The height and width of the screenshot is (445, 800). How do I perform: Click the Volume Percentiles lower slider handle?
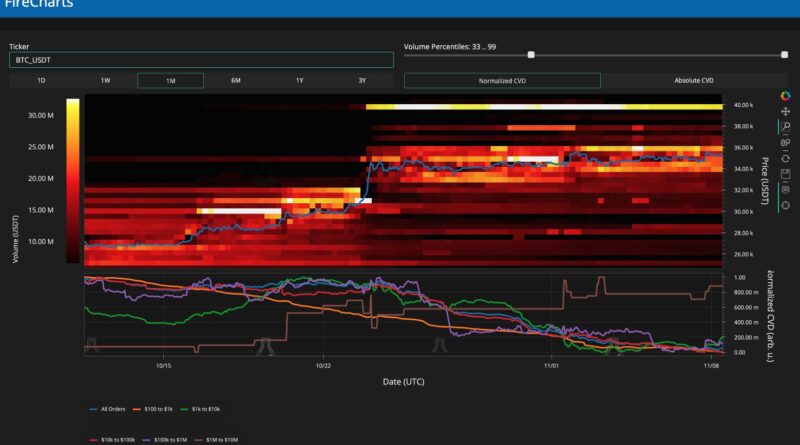[x=531, y=55]
